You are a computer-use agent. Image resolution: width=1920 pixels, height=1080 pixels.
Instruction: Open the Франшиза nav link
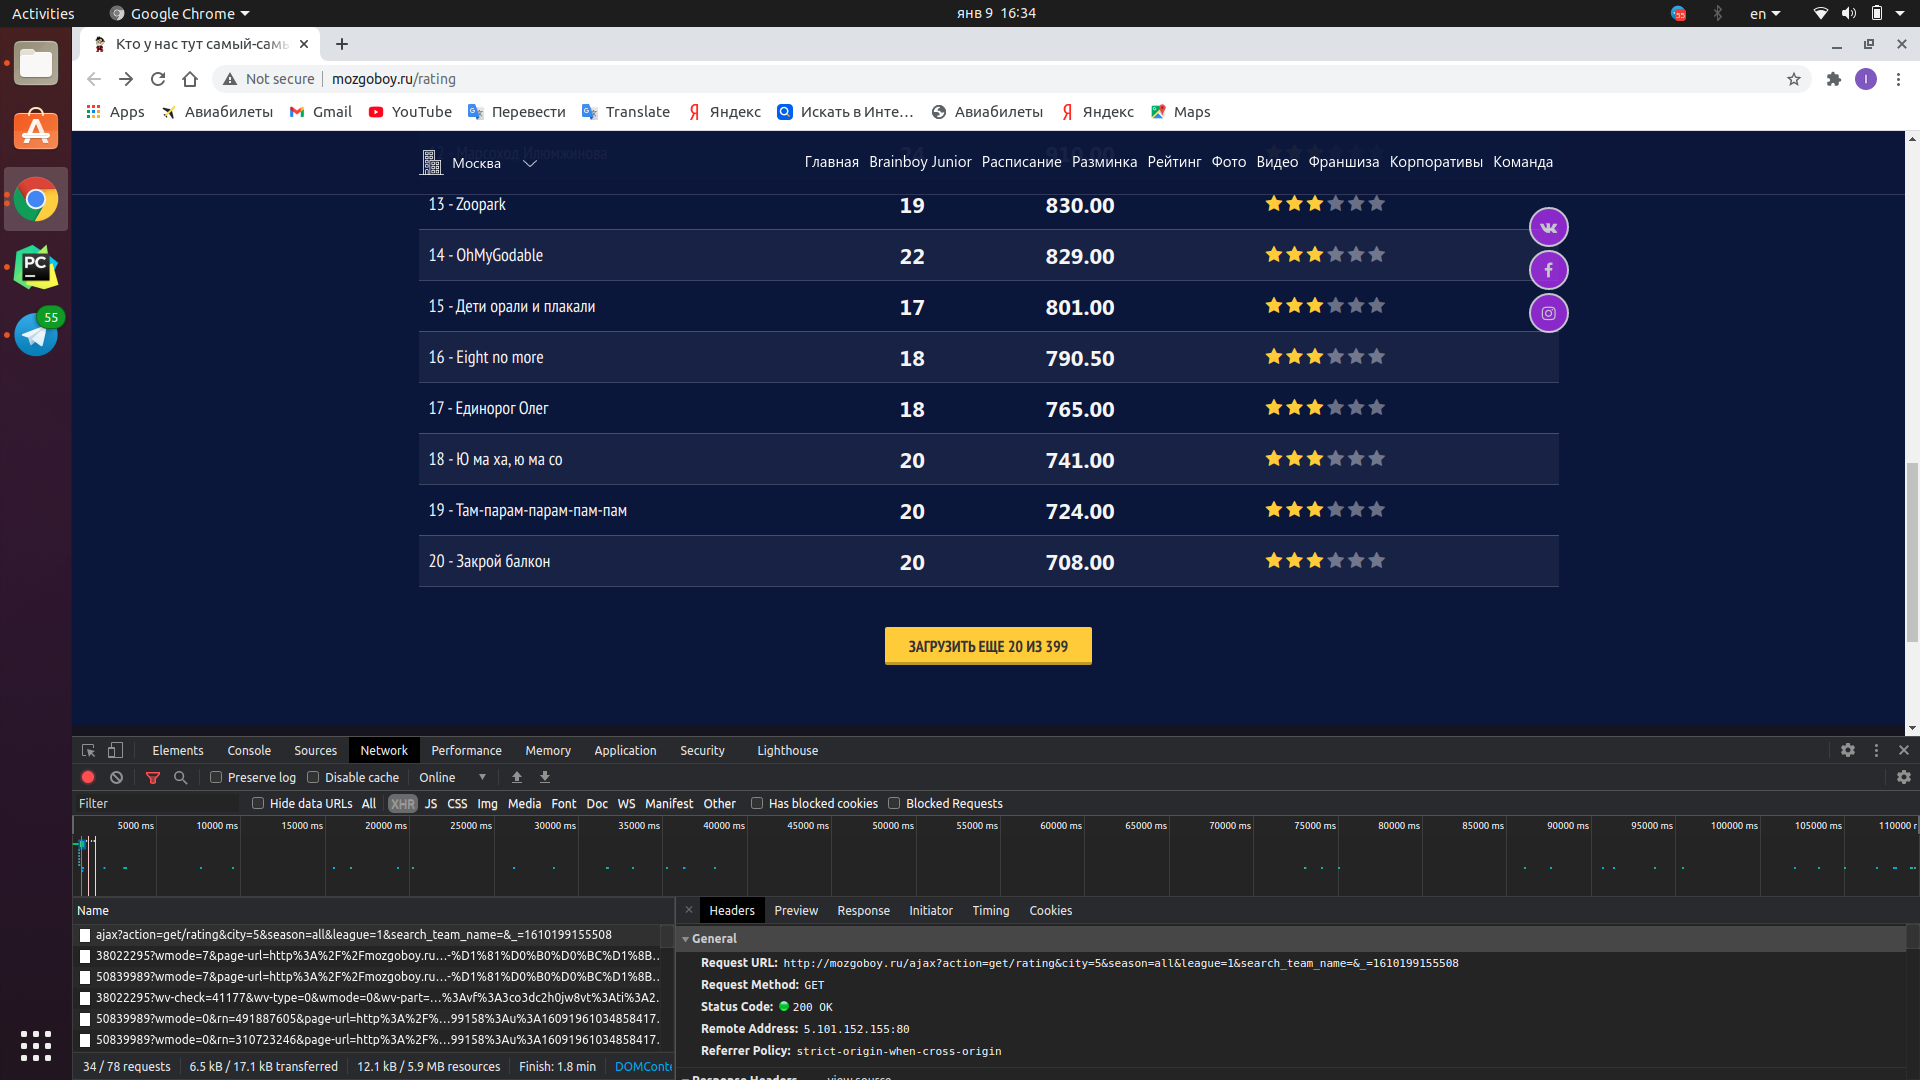click(x=1343, y=162)
